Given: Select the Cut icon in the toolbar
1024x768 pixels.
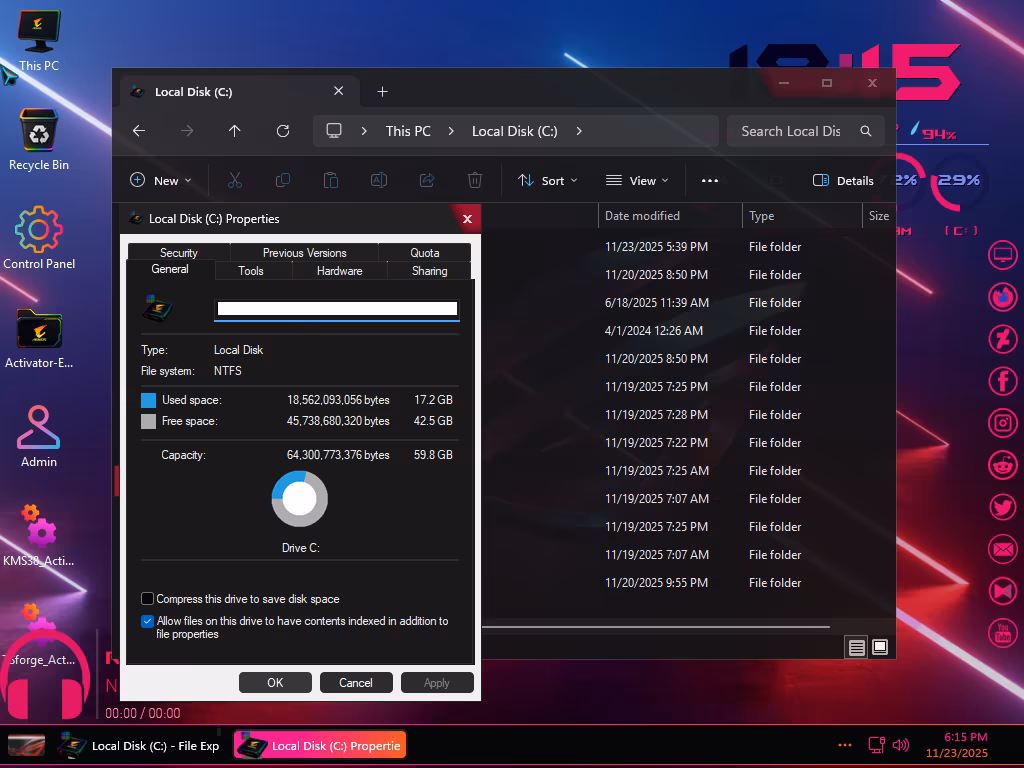Looking at the screenshot, I should click(x=235, y=180).
